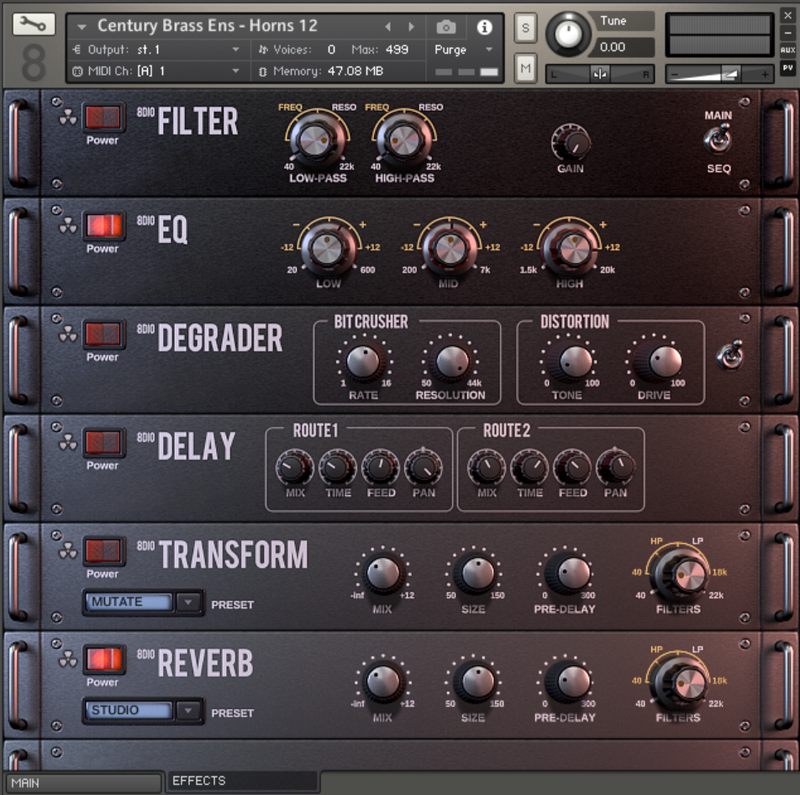The image size is (800, 795).
Task: Go to previous instrument arrow
Action: click(x=388, y=27)
